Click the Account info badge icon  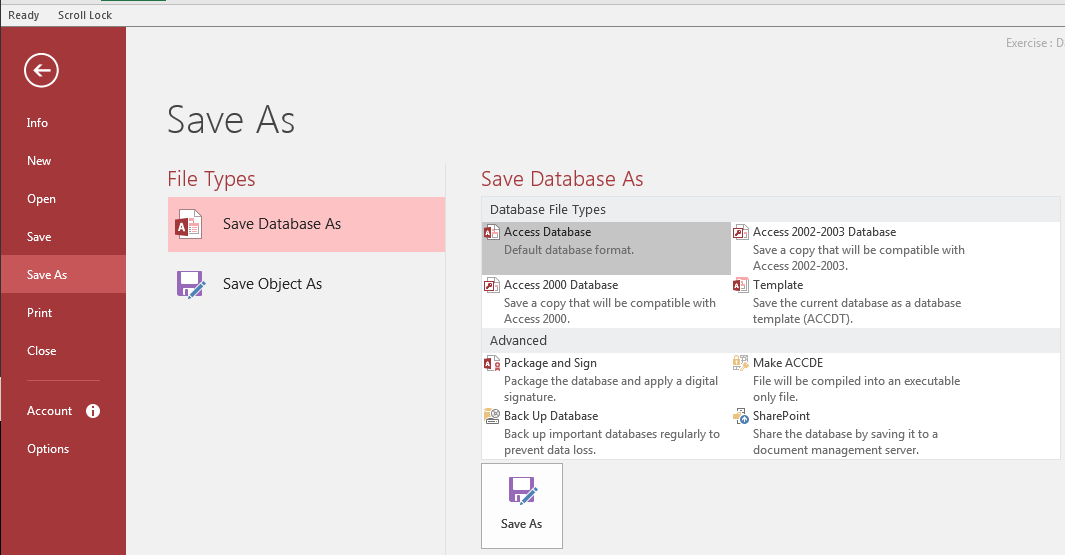93,411
